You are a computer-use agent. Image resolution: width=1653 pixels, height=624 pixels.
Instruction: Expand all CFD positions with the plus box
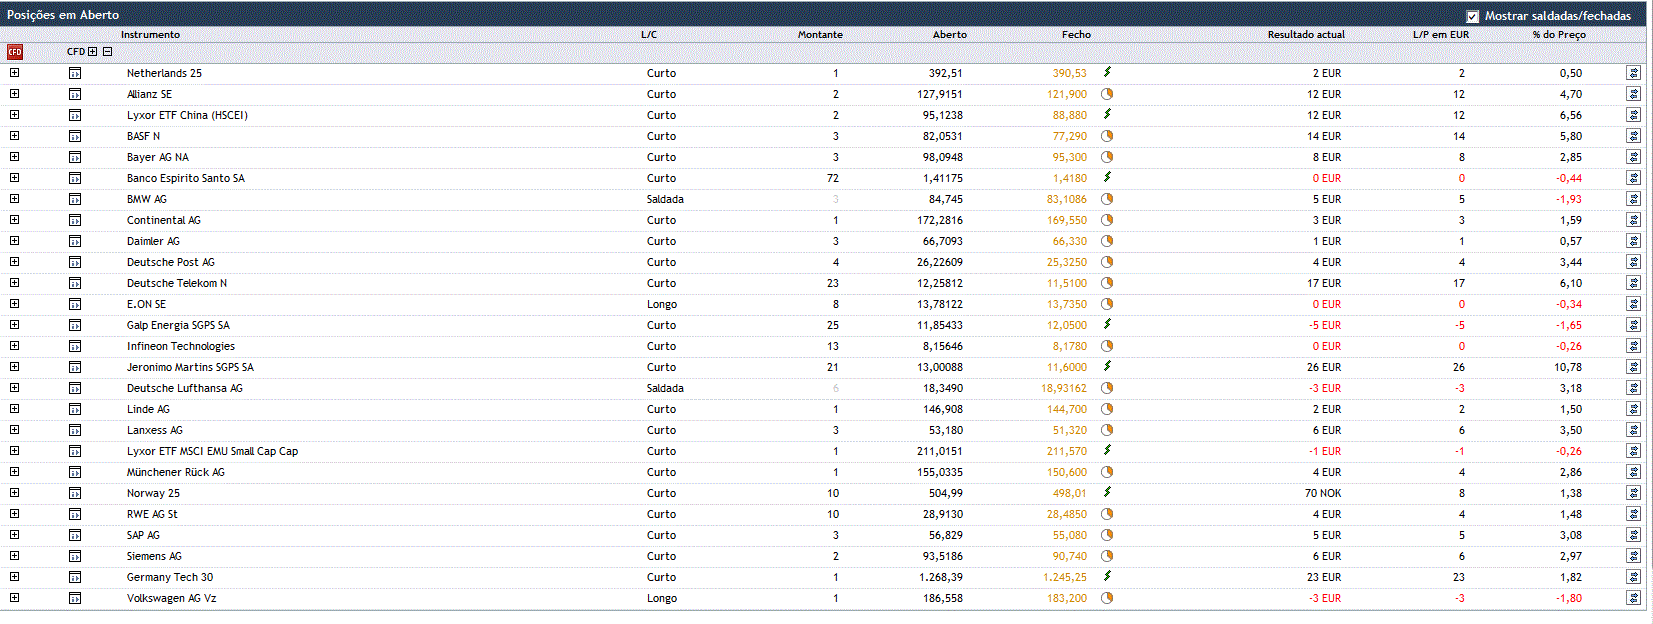coord(93,52)
